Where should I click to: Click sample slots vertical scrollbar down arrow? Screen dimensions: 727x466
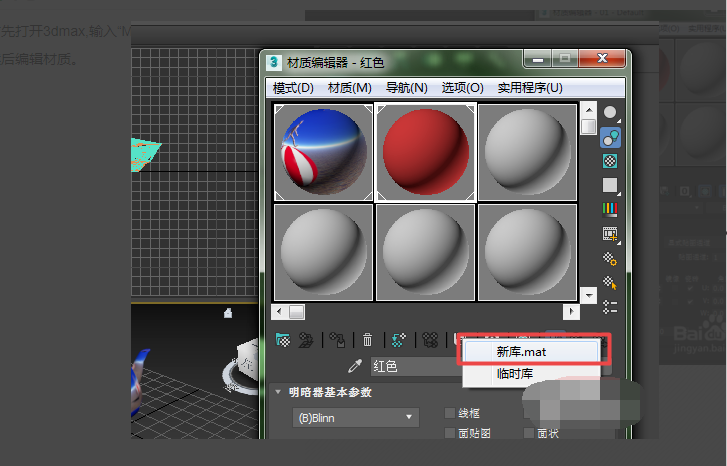coord(589,295)
